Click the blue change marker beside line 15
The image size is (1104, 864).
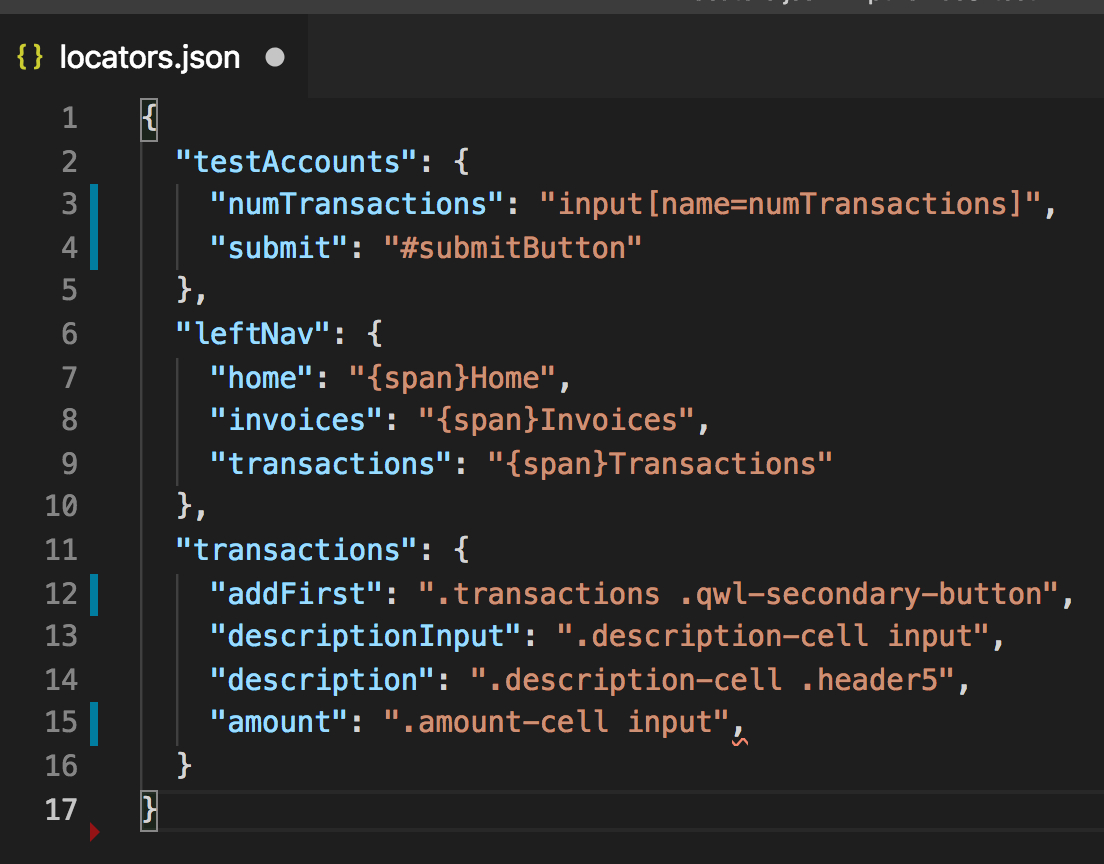(94, 722)
